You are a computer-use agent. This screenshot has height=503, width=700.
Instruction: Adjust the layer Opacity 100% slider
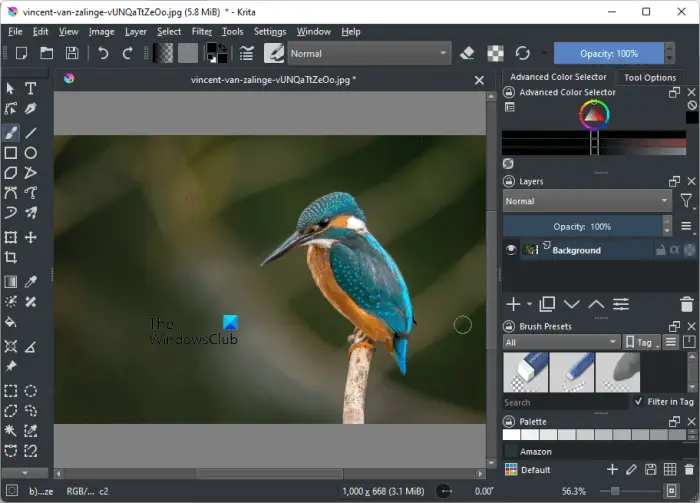click(x=582, y=226)
